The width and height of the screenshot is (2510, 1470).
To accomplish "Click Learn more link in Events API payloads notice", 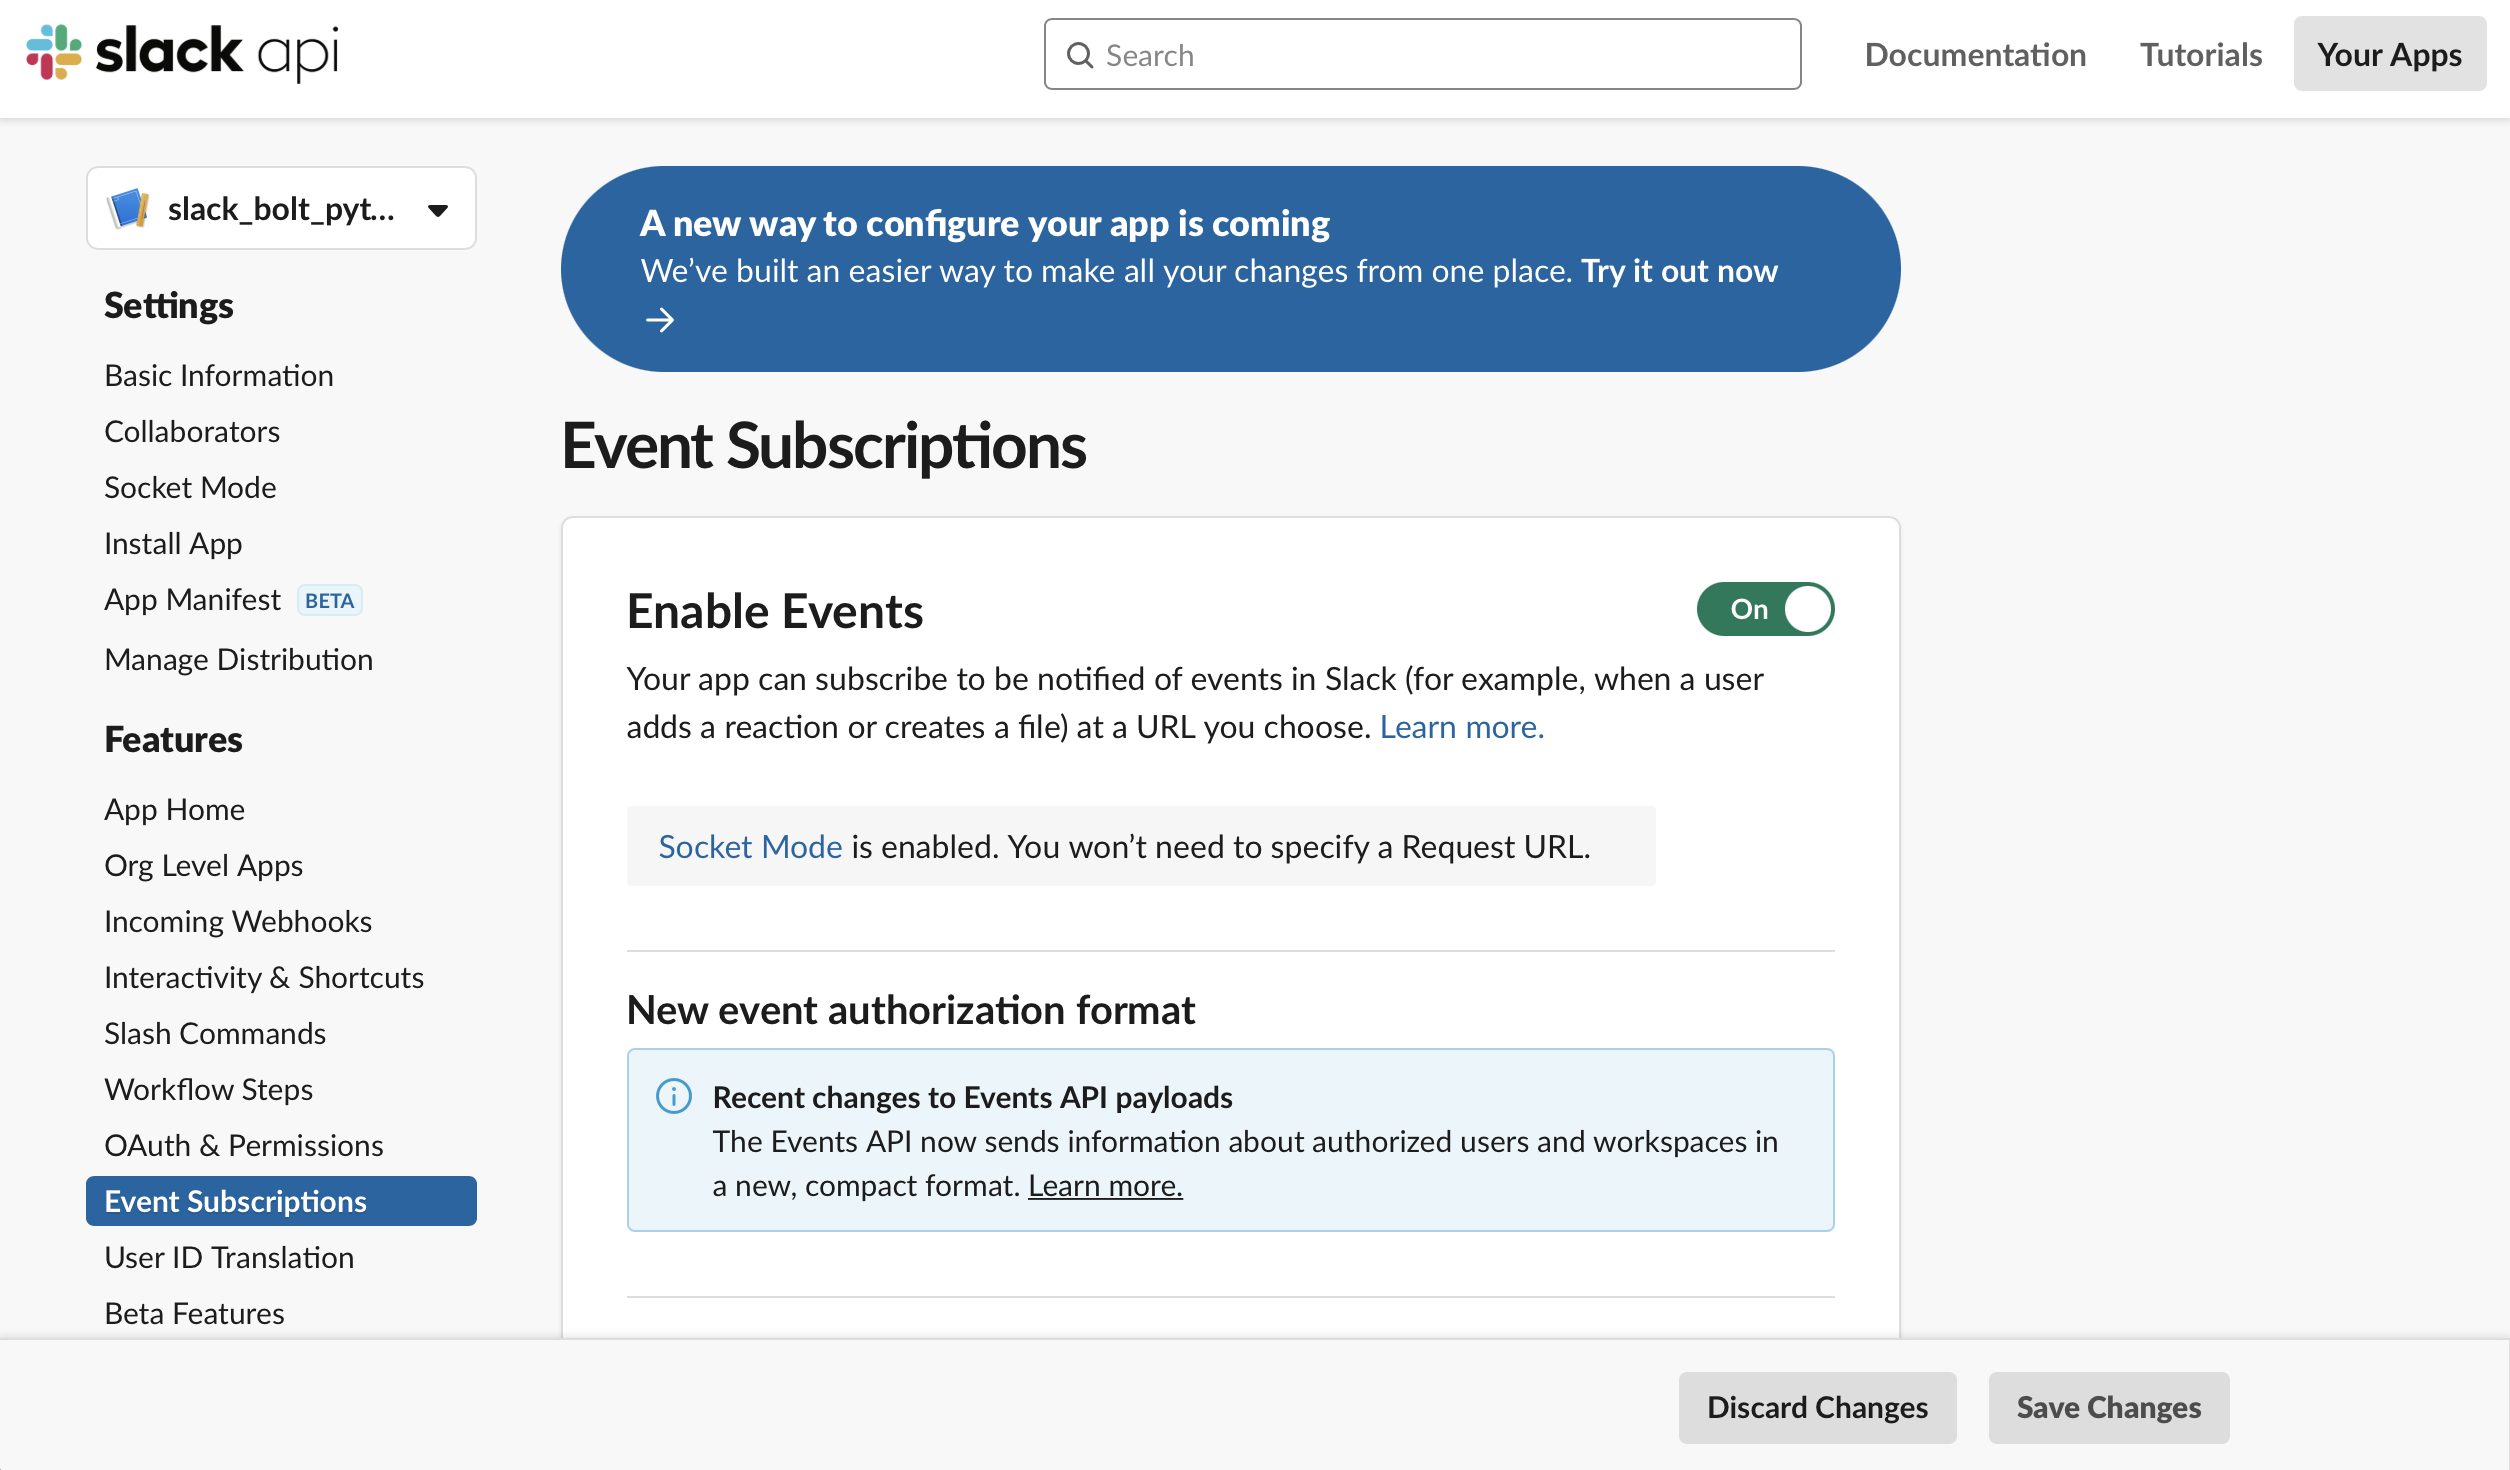I will coord(1105,1185).
